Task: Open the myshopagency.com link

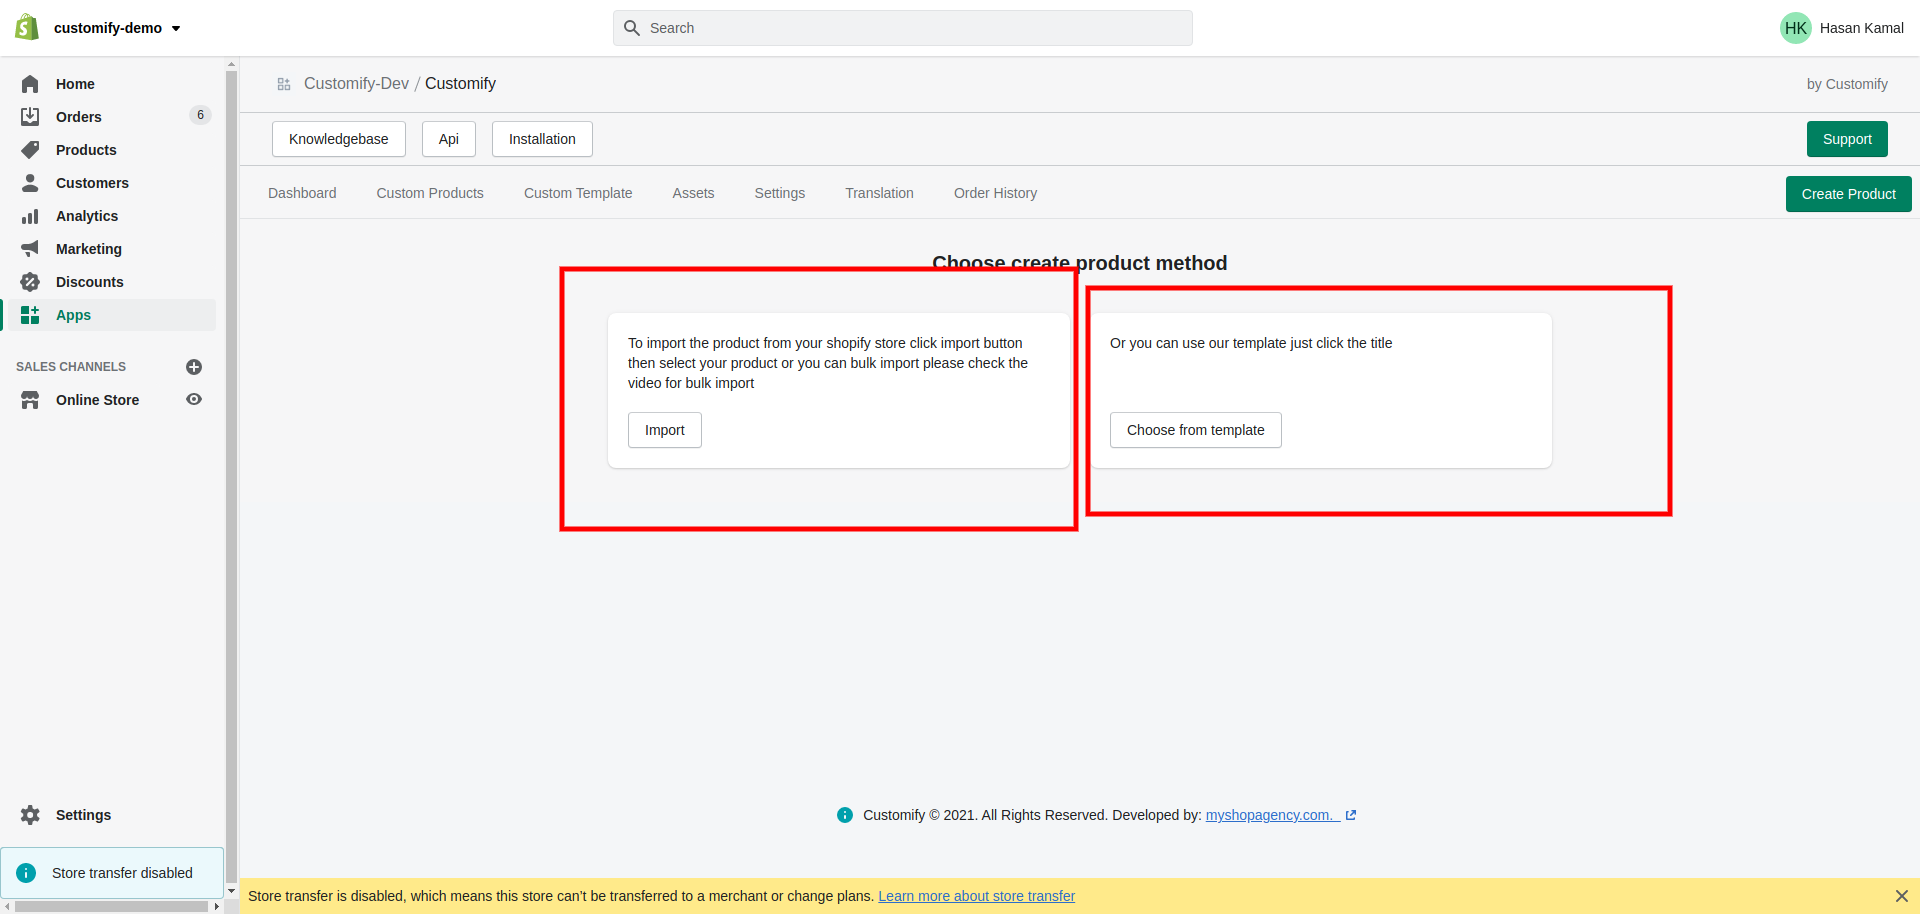Action: 1272,815
